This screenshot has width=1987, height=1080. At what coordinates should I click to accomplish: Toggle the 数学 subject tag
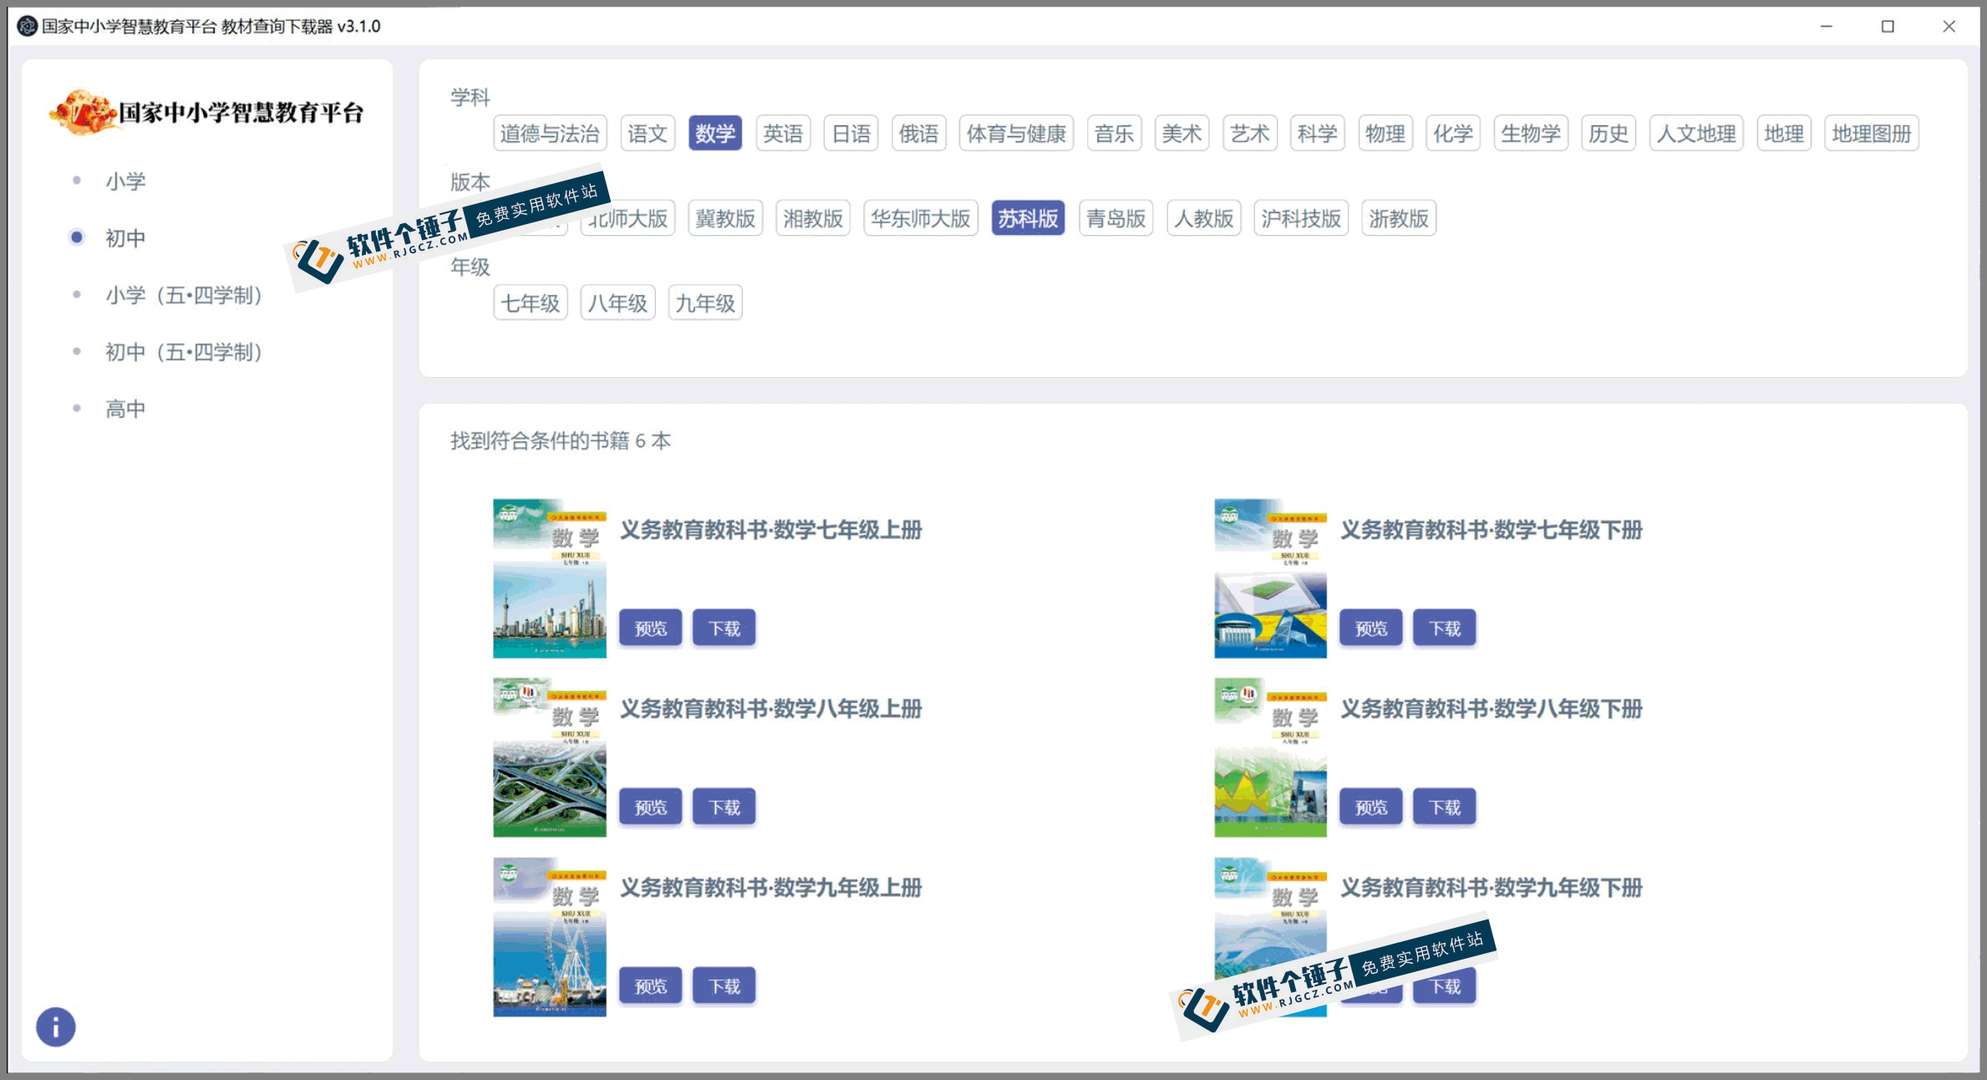point(715,133)
